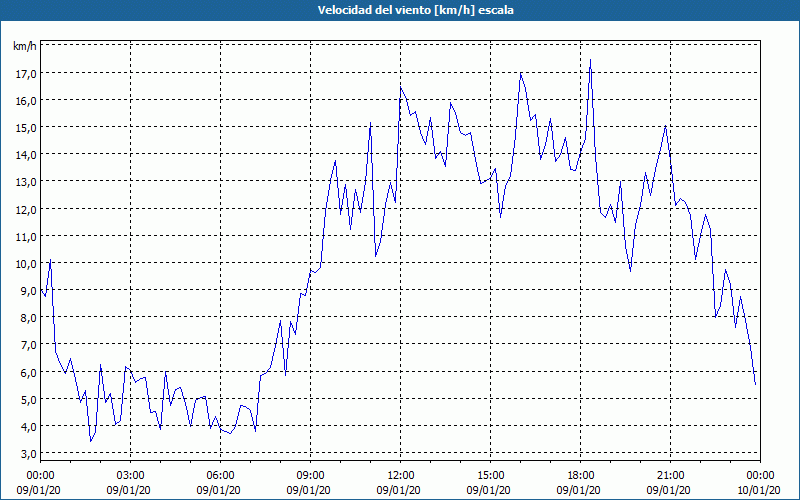Click the 7,0 y-axis value

pyautogui.click(x=29, y=345)
